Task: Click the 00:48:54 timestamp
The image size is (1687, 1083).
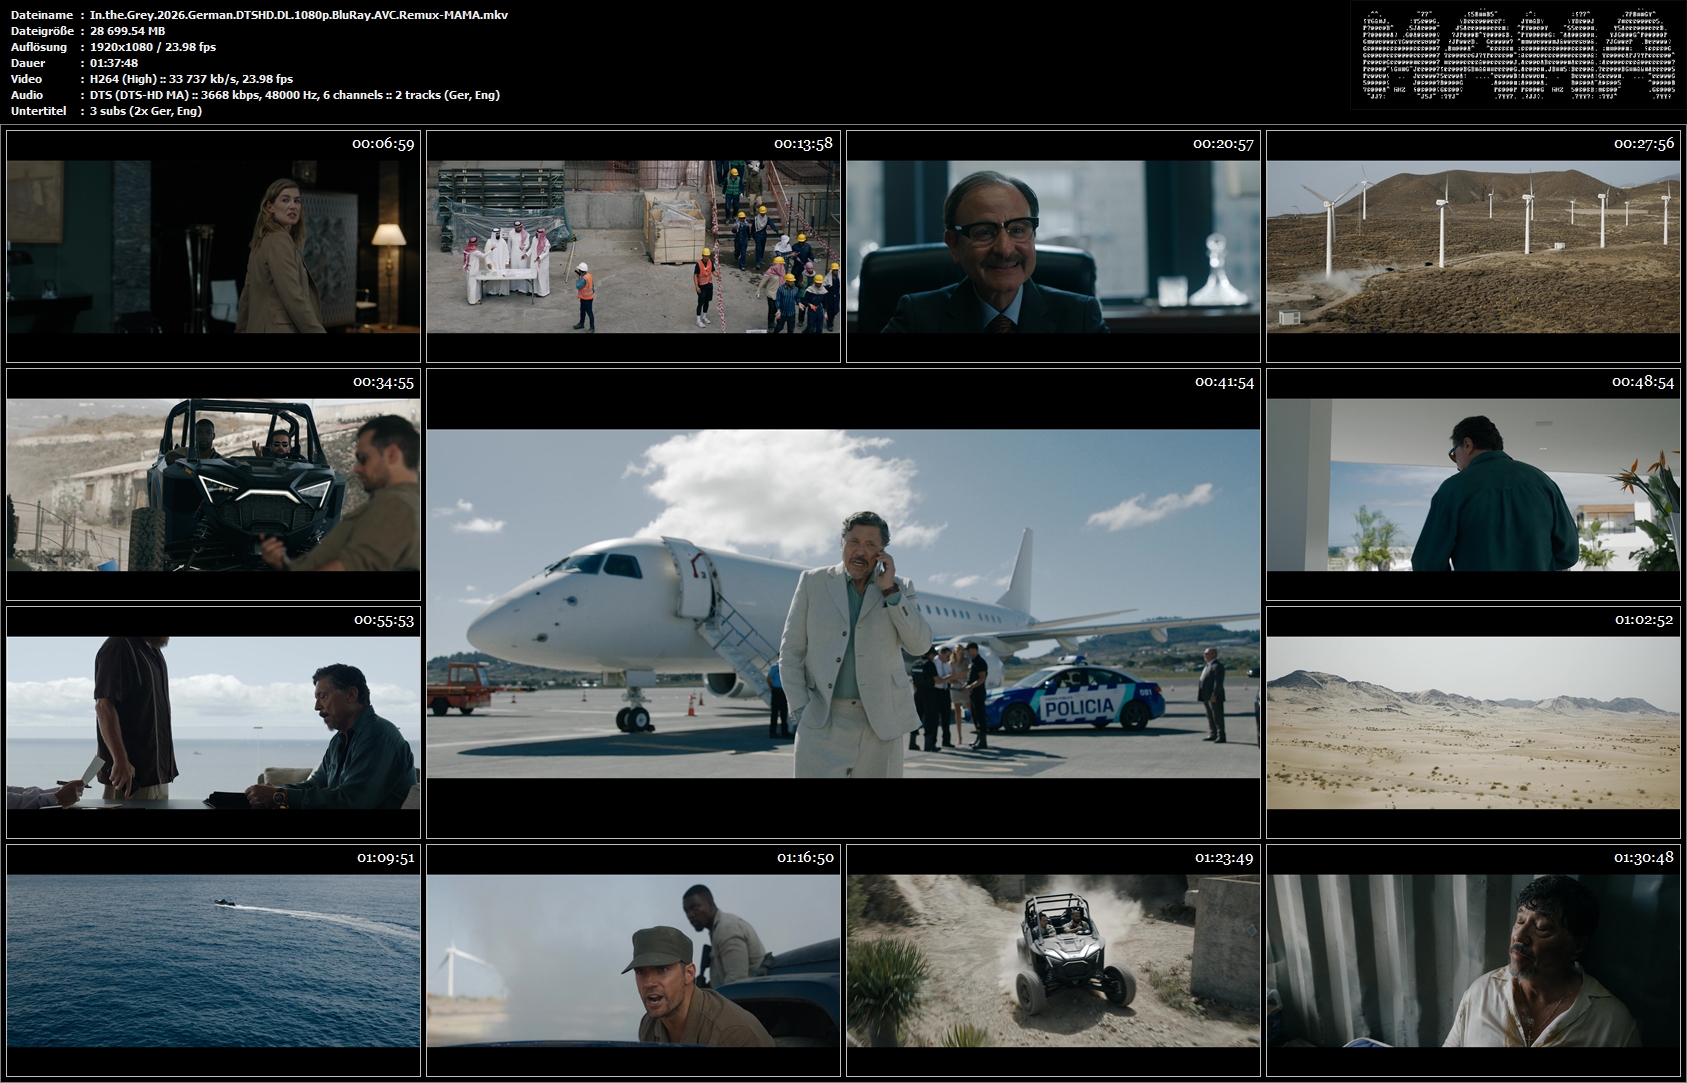Action: click(1643, 382)
